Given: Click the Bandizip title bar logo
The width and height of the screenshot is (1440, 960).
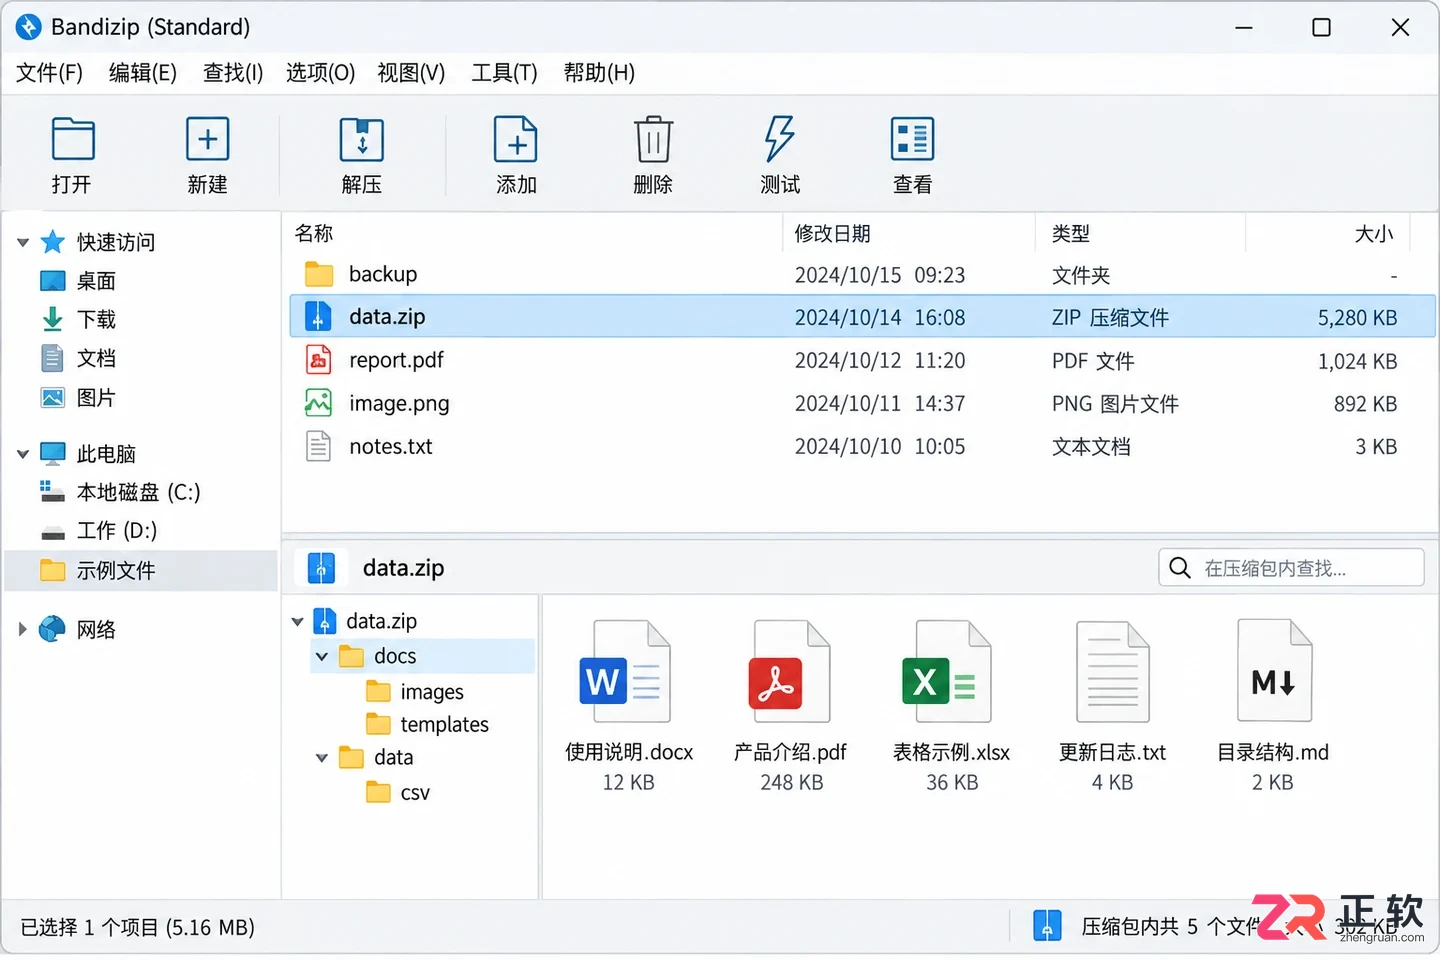Looking at the screenshot, I should 29,27.
